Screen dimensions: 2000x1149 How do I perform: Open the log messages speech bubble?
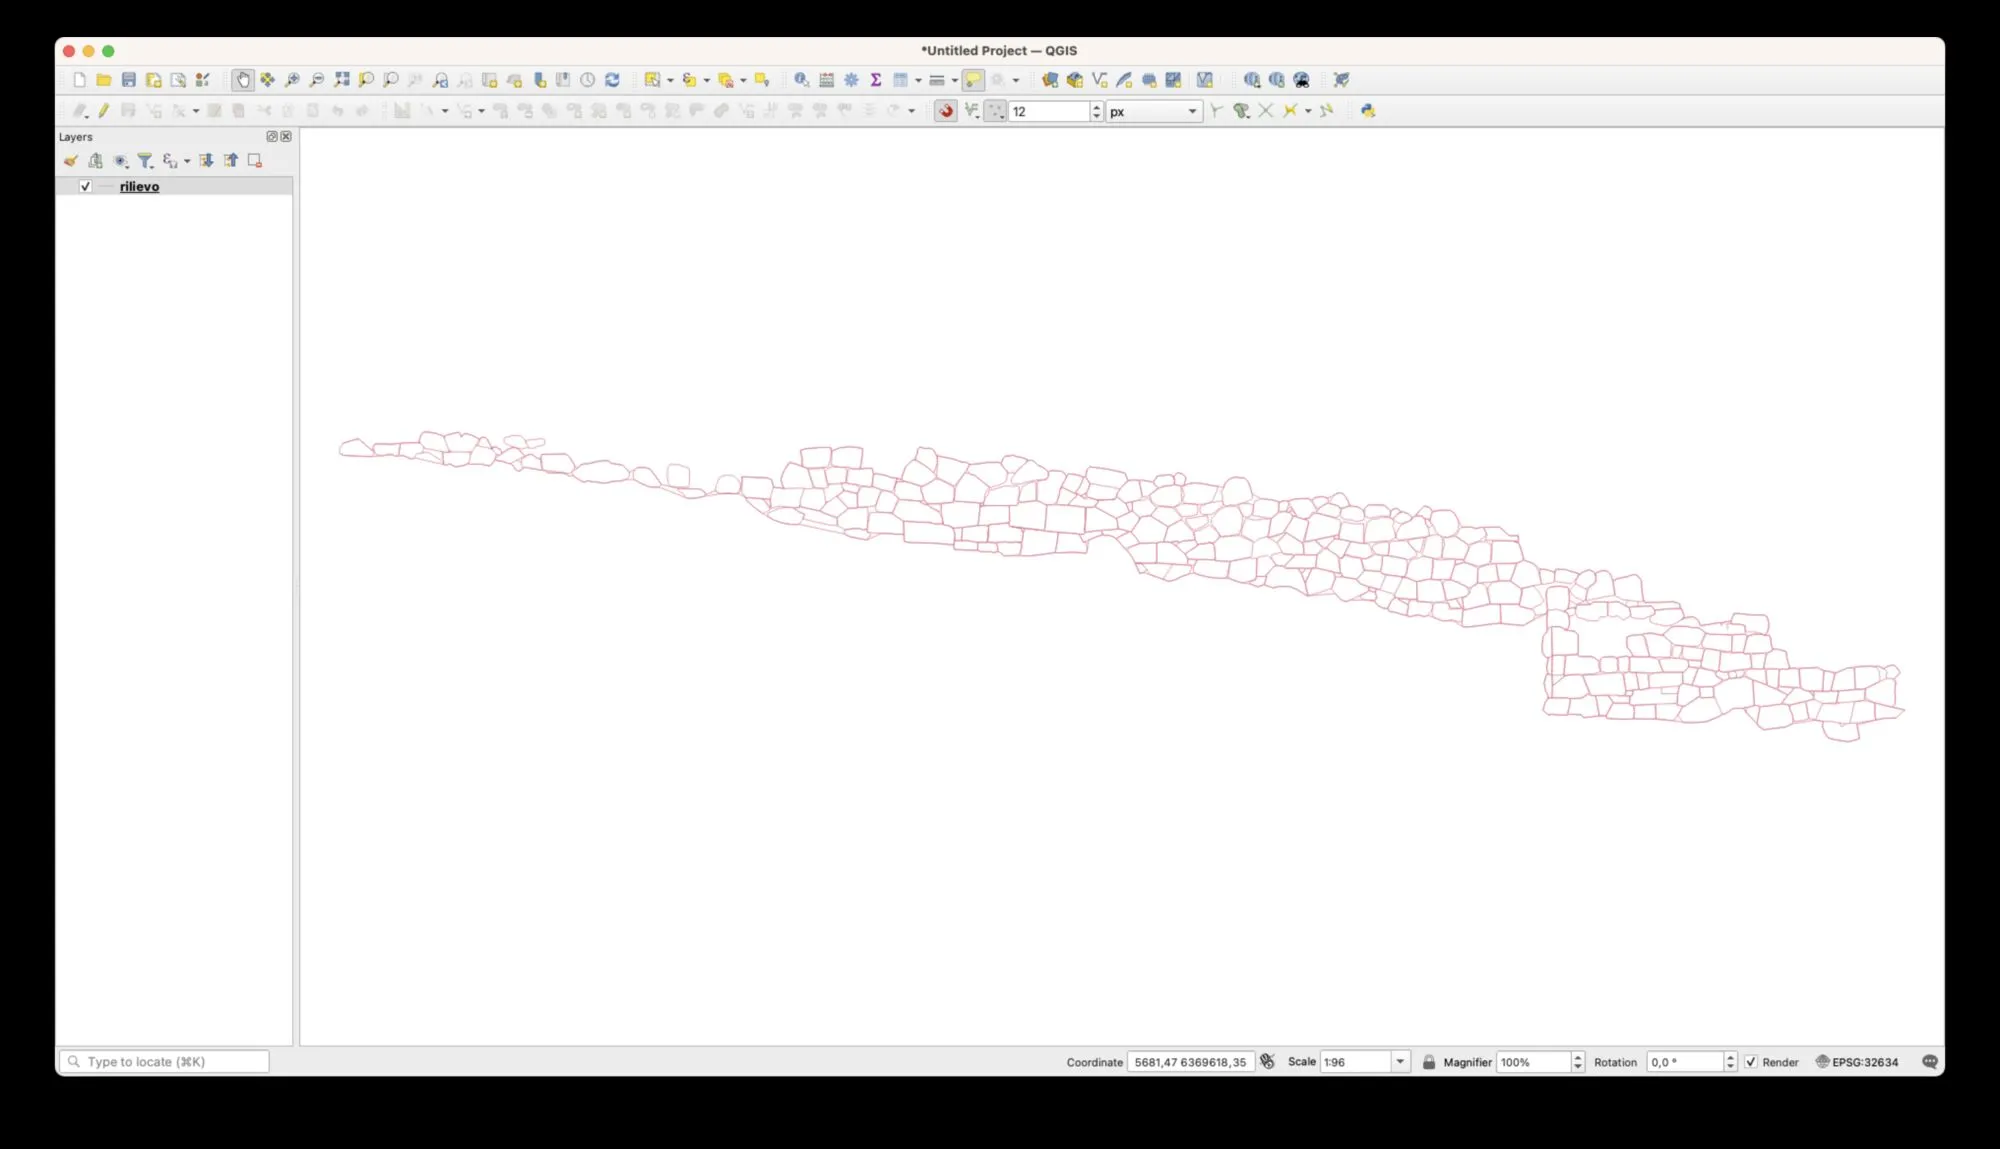1930,1062
